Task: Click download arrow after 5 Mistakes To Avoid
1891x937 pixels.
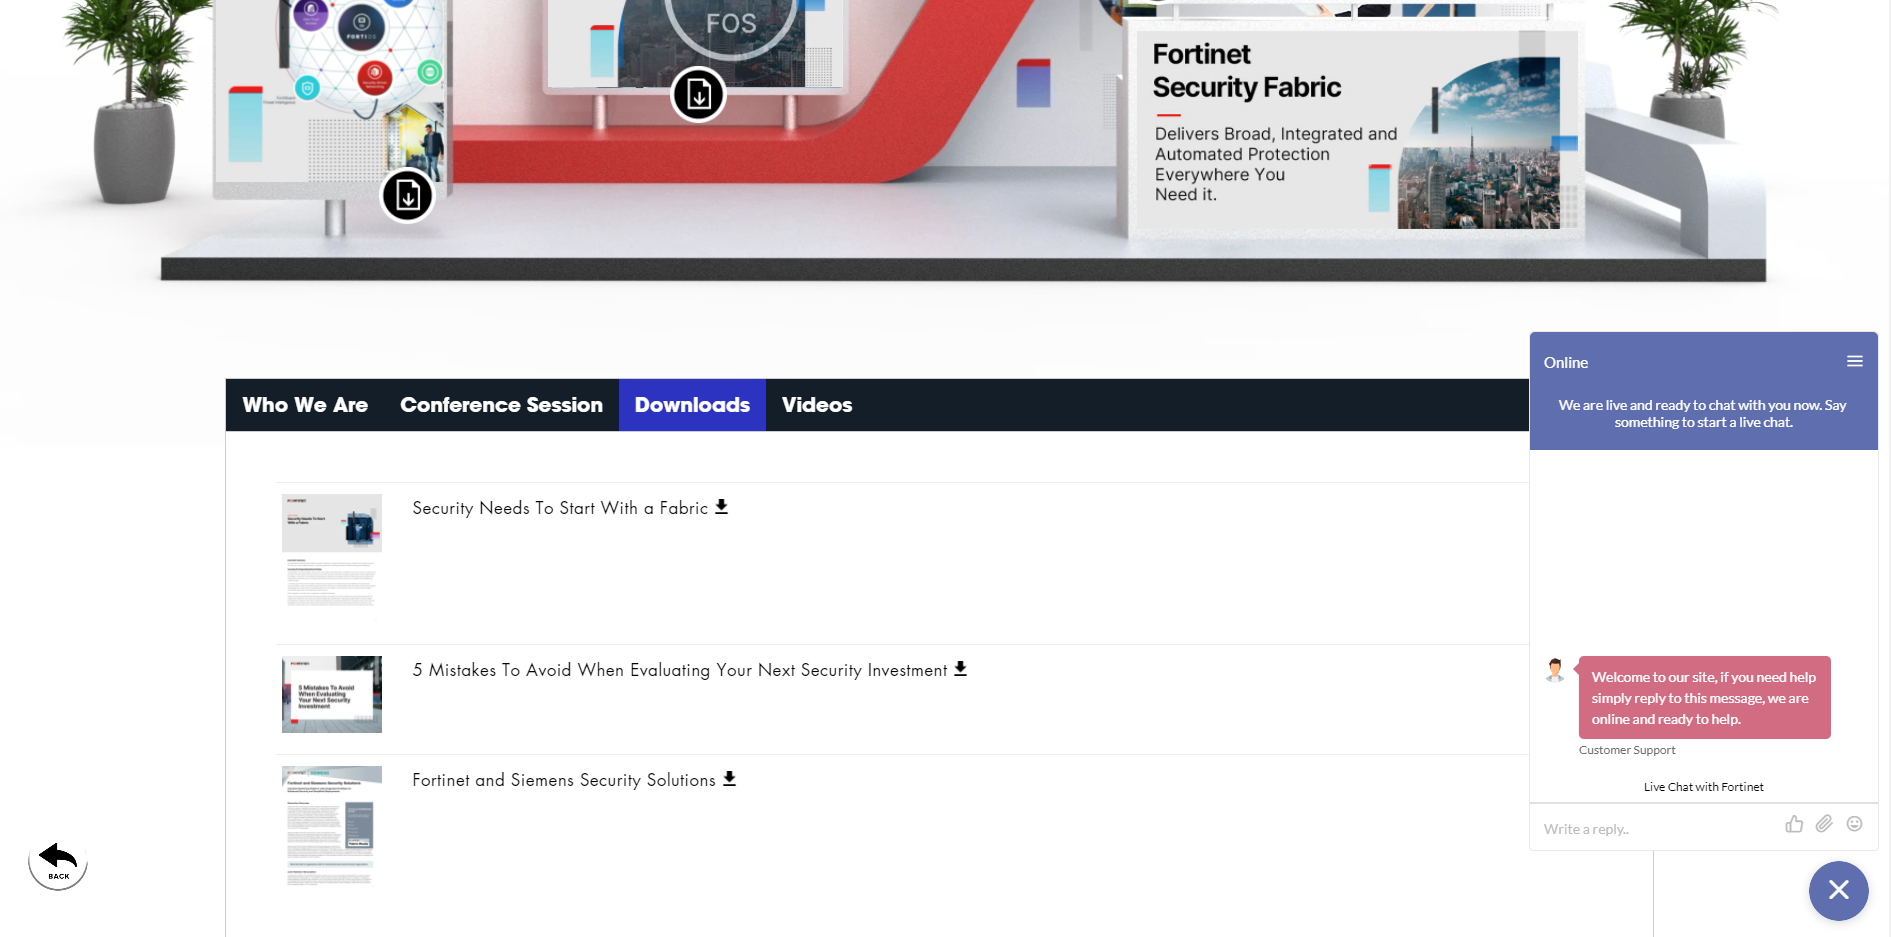Action: [x=960, y=669]
